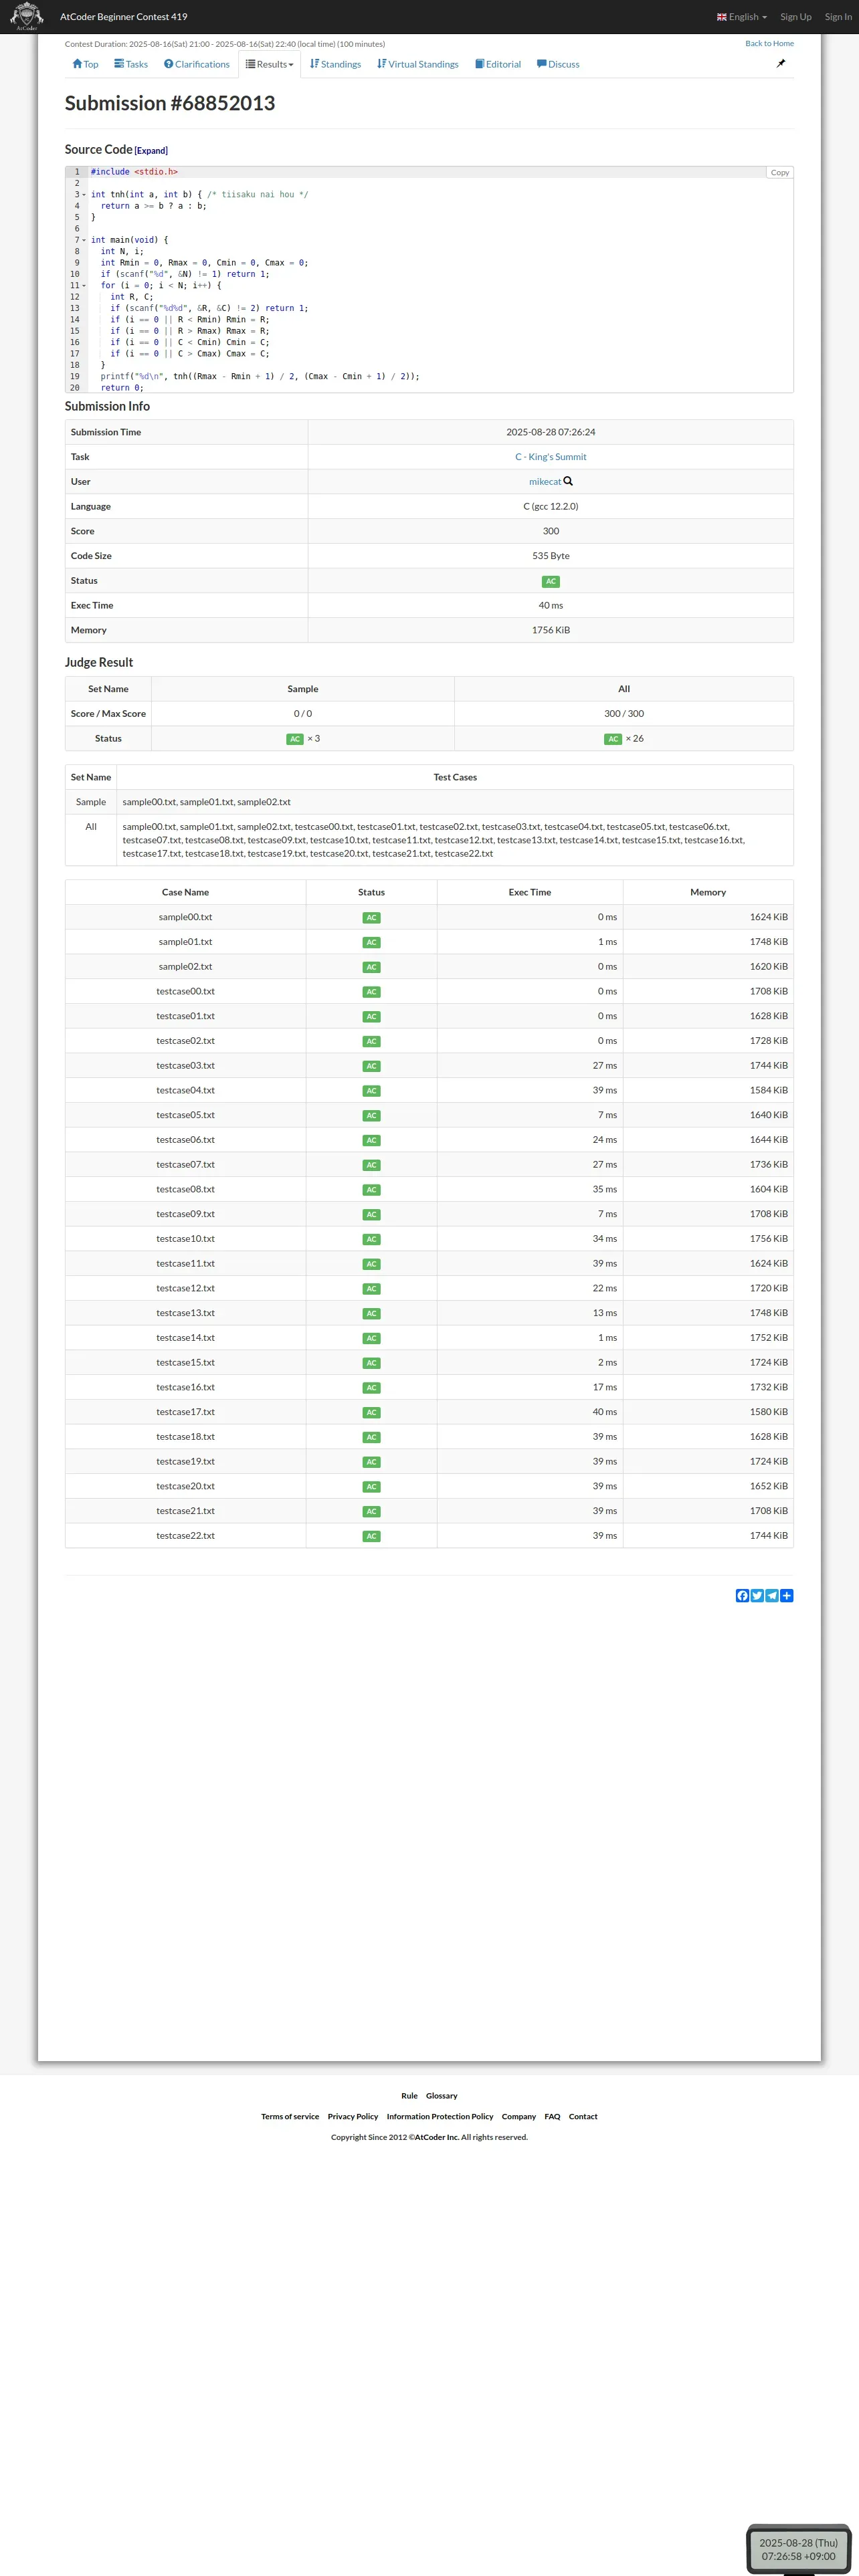
Task: Open the Virtual Standings tab
Action: point(418,64)
